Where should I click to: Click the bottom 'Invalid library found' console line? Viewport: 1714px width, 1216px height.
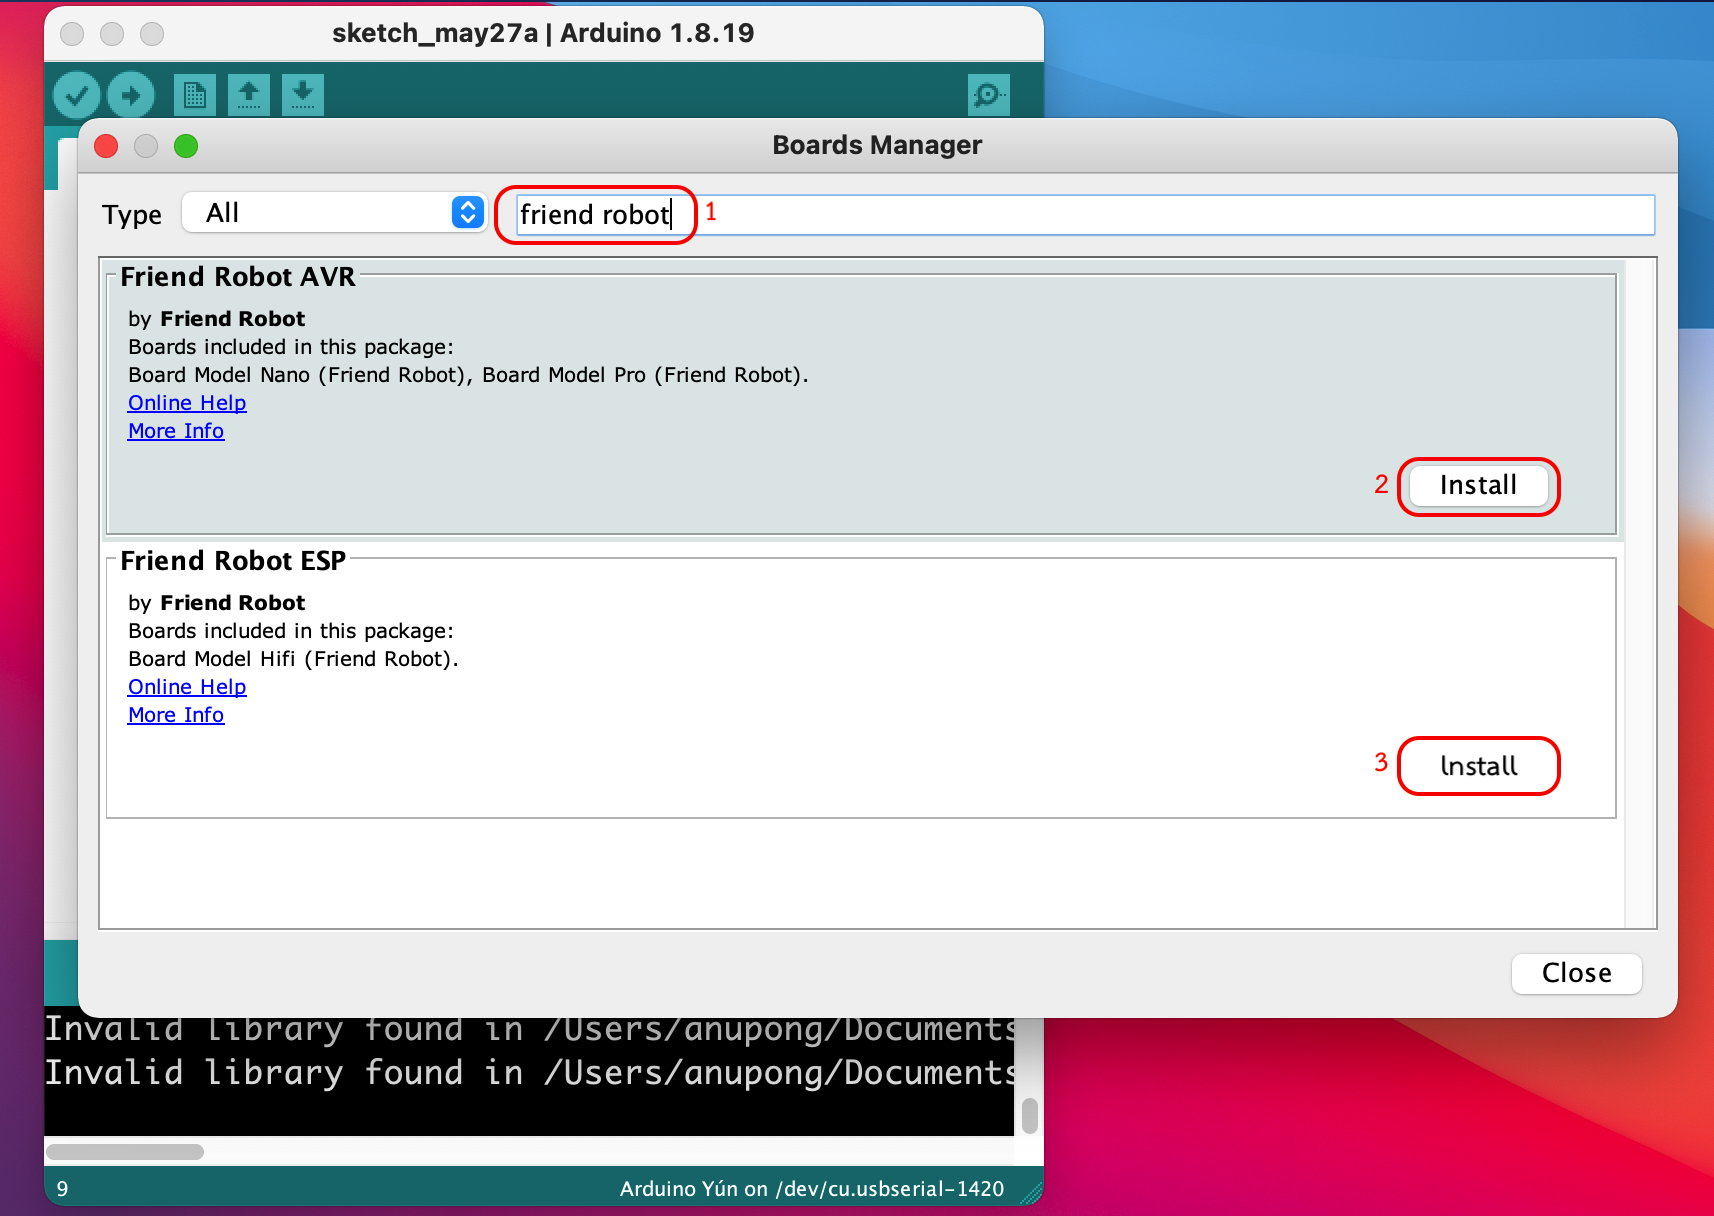click(530, 1072)
